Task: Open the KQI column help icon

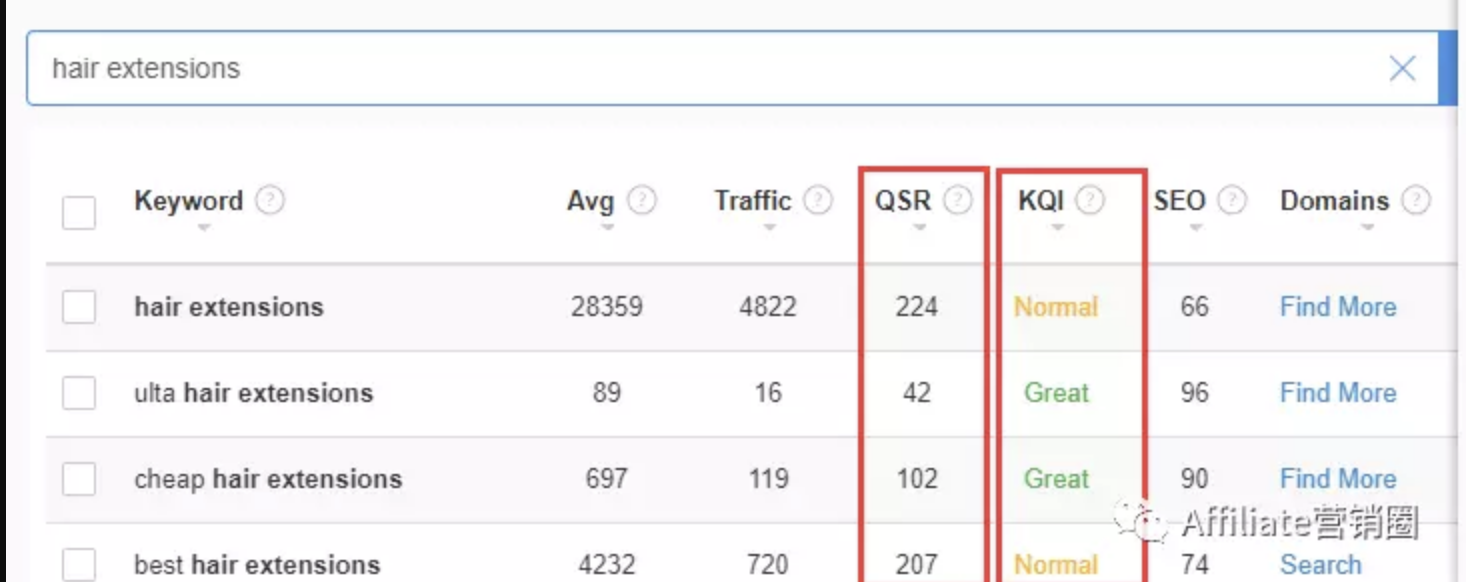Action: 1090,200
